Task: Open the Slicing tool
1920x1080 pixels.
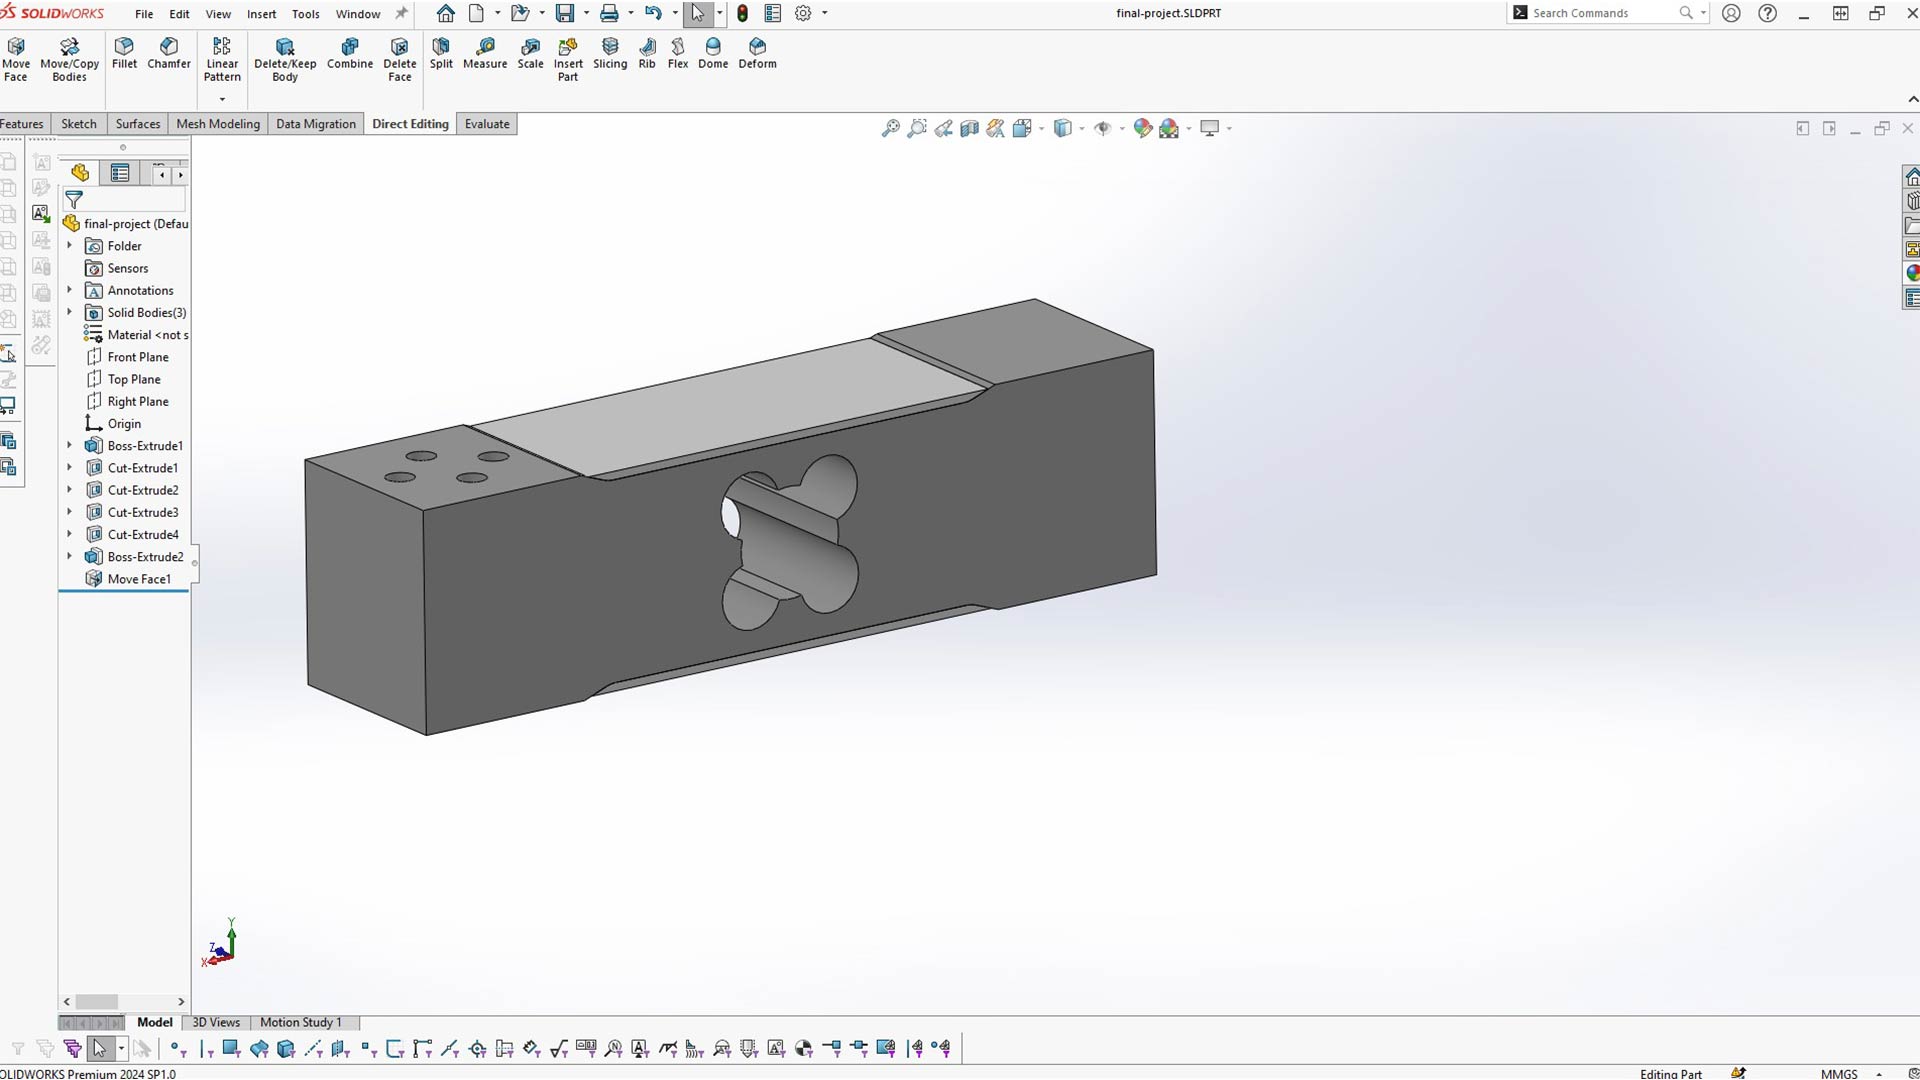Action: [x=610, y=54]
